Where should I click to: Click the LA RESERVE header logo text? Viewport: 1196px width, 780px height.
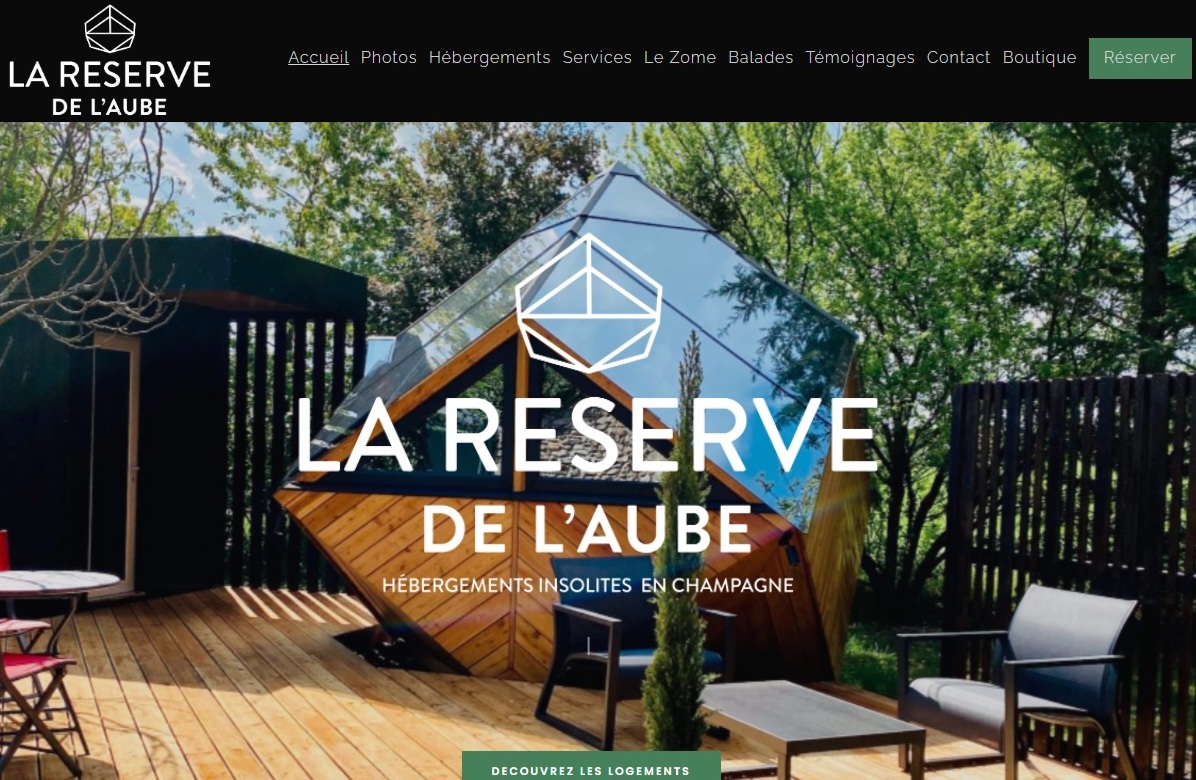[110, 75]
